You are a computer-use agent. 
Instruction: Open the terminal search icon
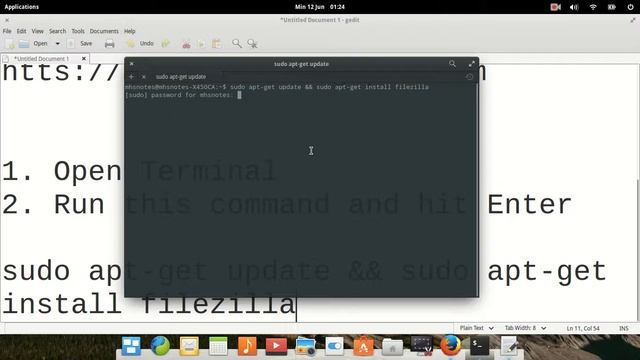coord(452,64)
